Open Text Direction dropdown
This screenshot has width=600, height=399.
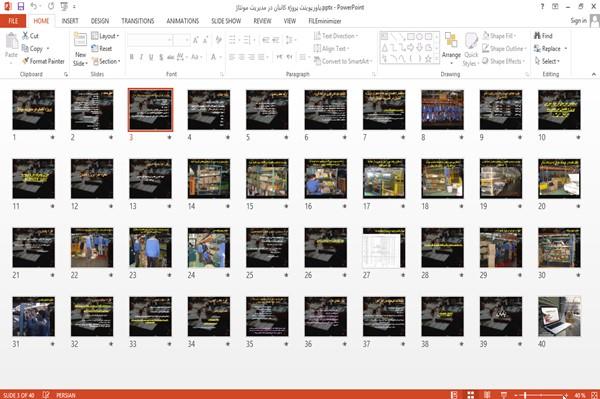[336, 36]
